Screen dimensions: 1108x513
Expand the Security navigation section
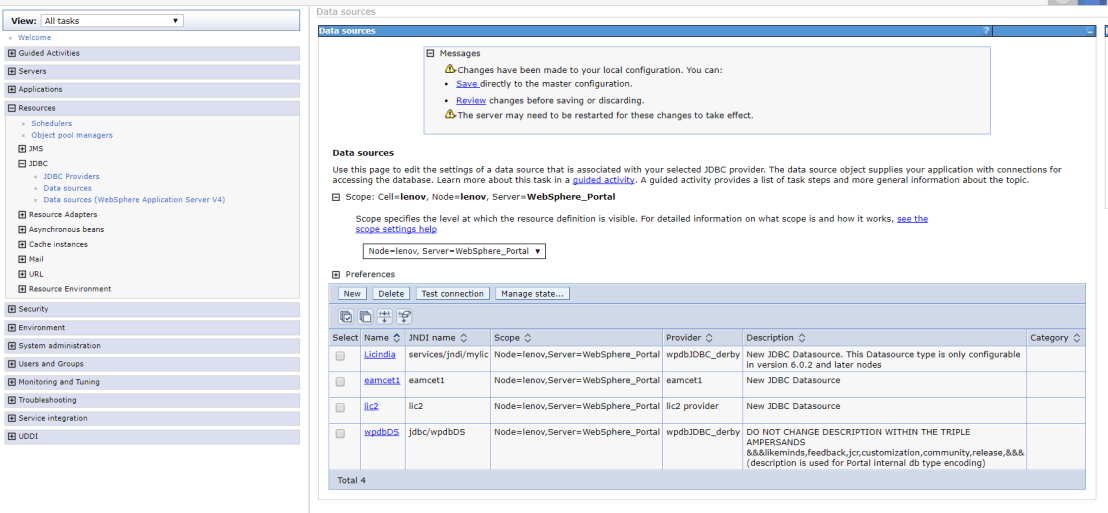[x=11, y=309]
